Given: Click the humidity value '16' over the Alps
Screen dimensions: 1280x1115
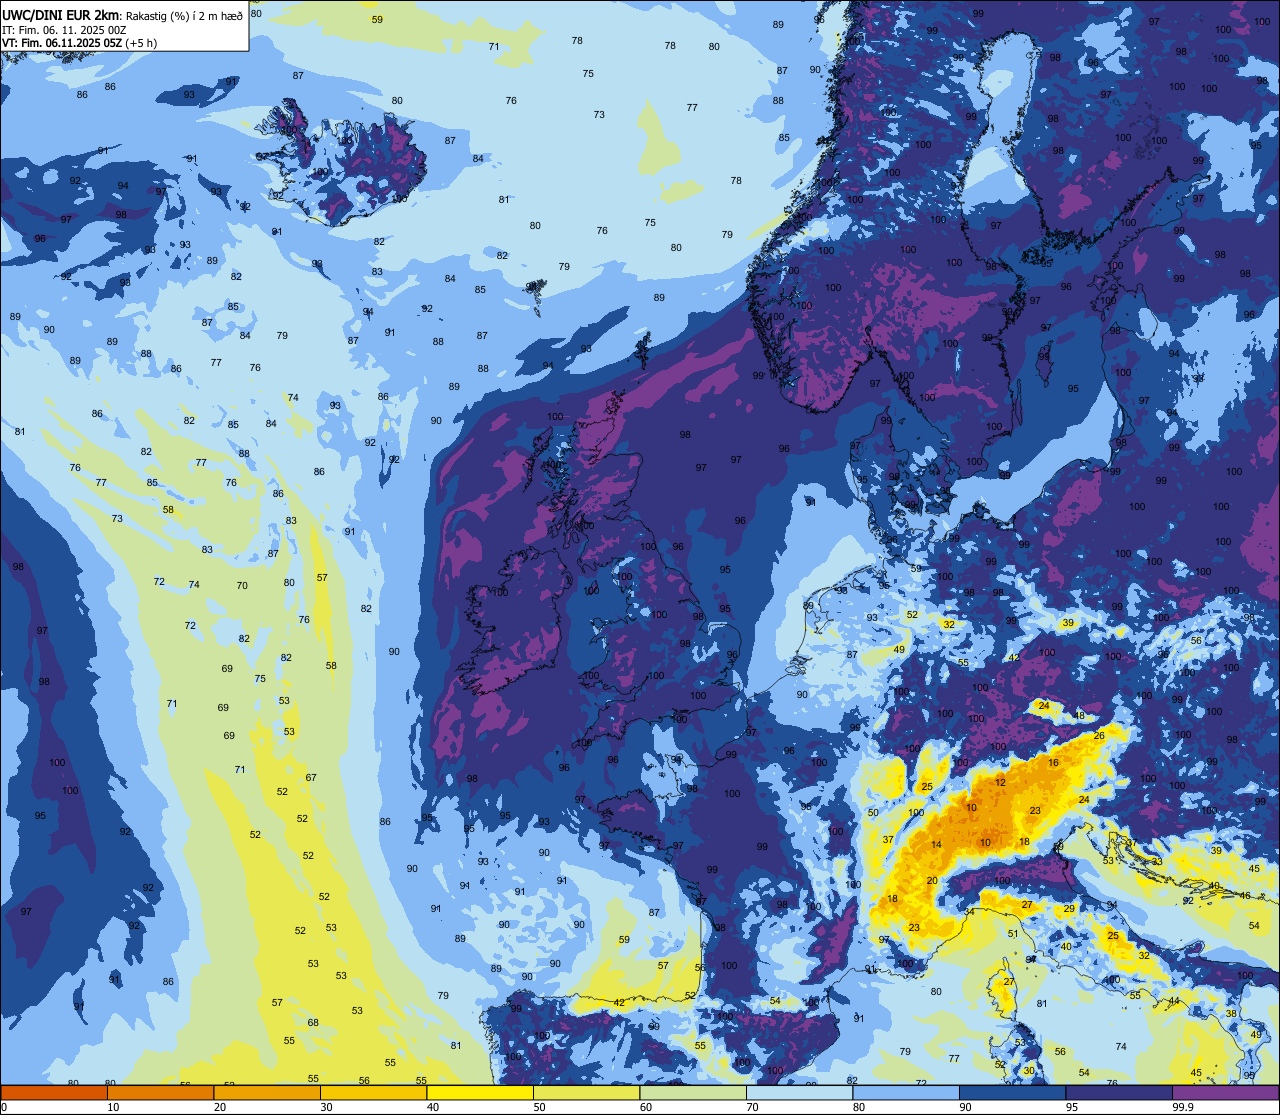Looking at the screenshot, I should coord(1053,763).
